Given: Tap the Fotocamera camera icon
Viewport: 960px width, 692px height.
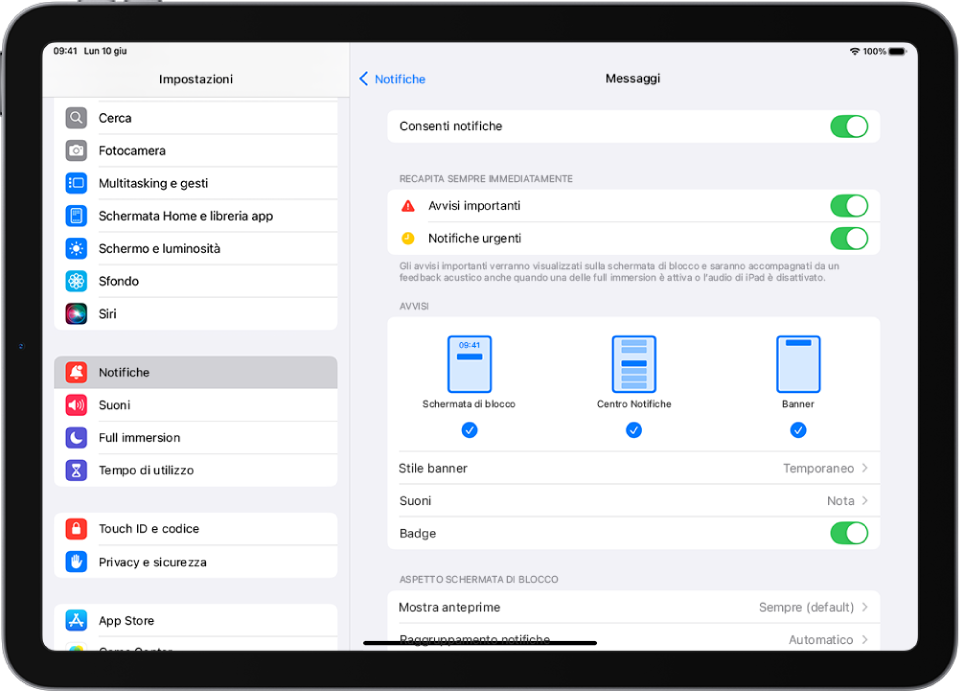Looking at the screenshot, I should (x=76, y=150).
